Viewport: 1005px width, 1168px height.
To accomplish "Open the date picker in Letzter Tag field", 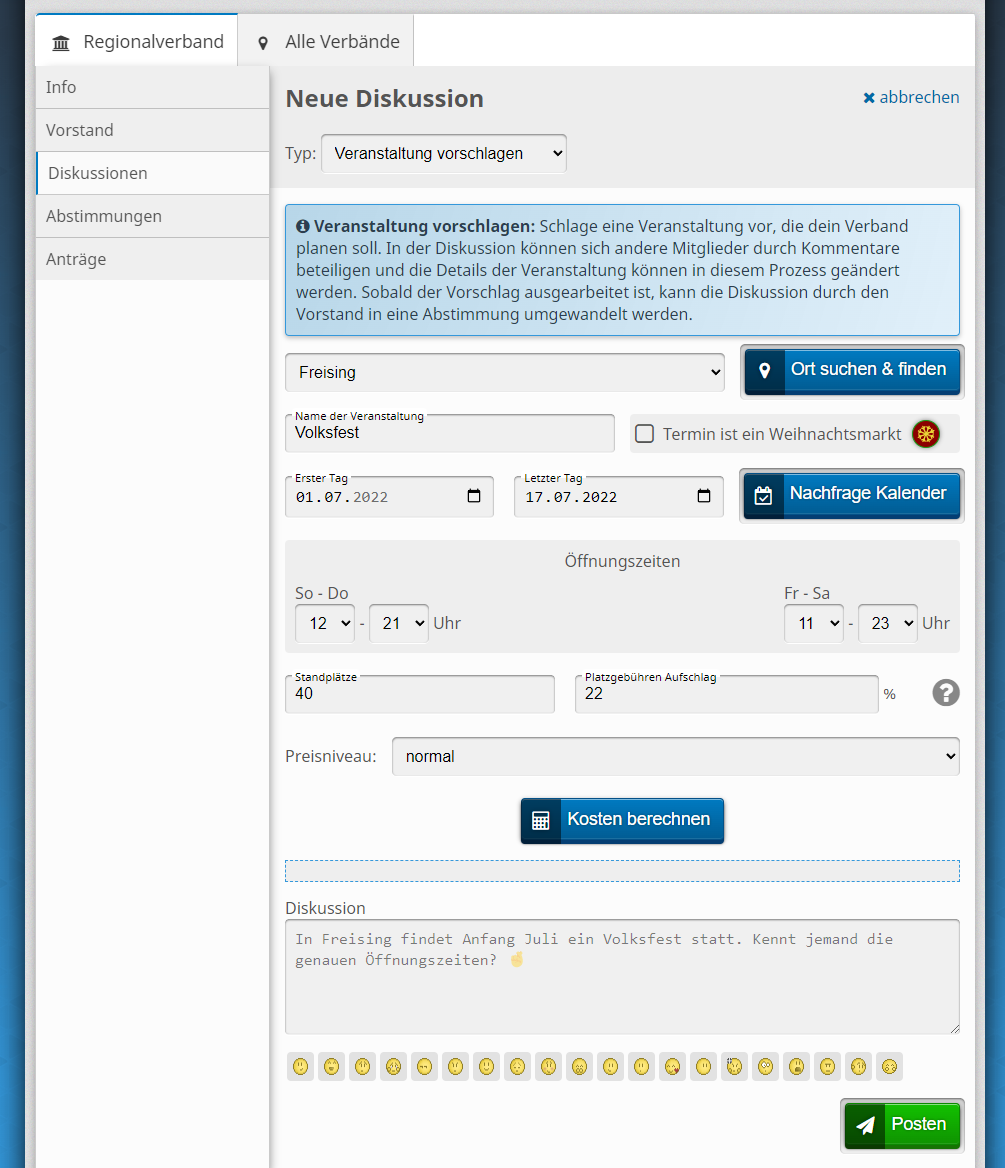I will [x=704, y=497].
